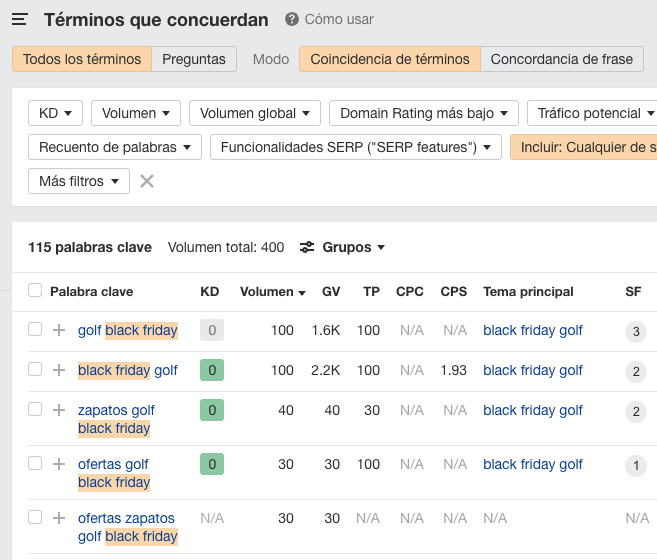
Task: Open keyword 'zapatos golf black friday'
Action: tap(116, 419)
